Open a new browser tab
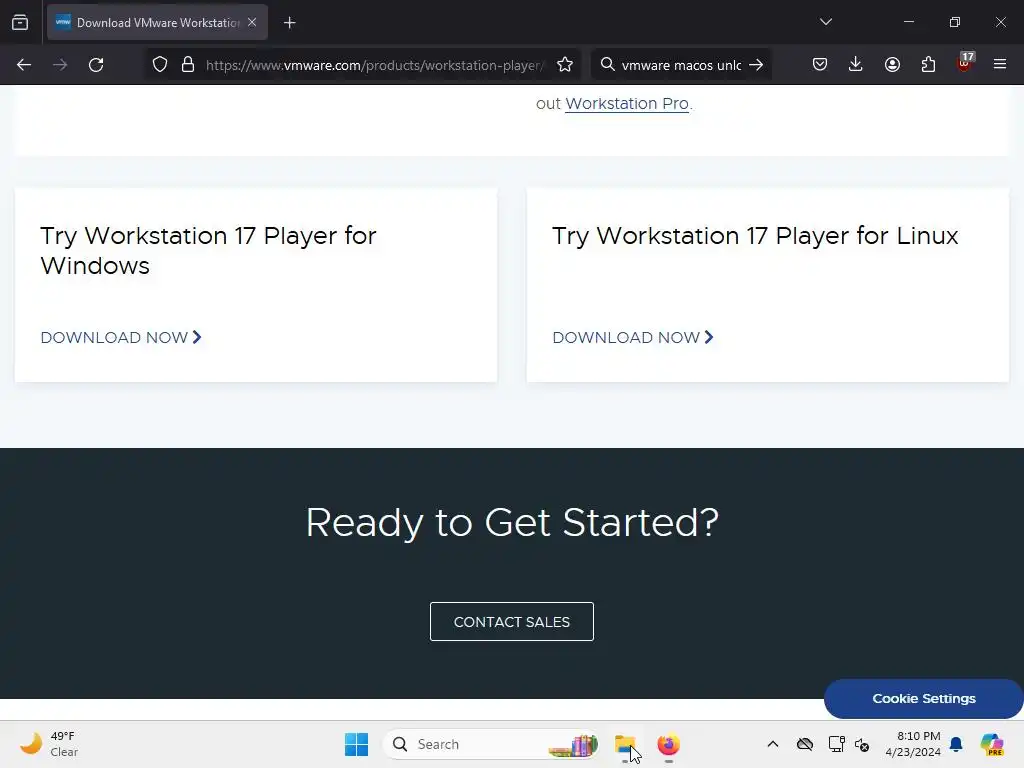1024x768 pixels. 289,23
